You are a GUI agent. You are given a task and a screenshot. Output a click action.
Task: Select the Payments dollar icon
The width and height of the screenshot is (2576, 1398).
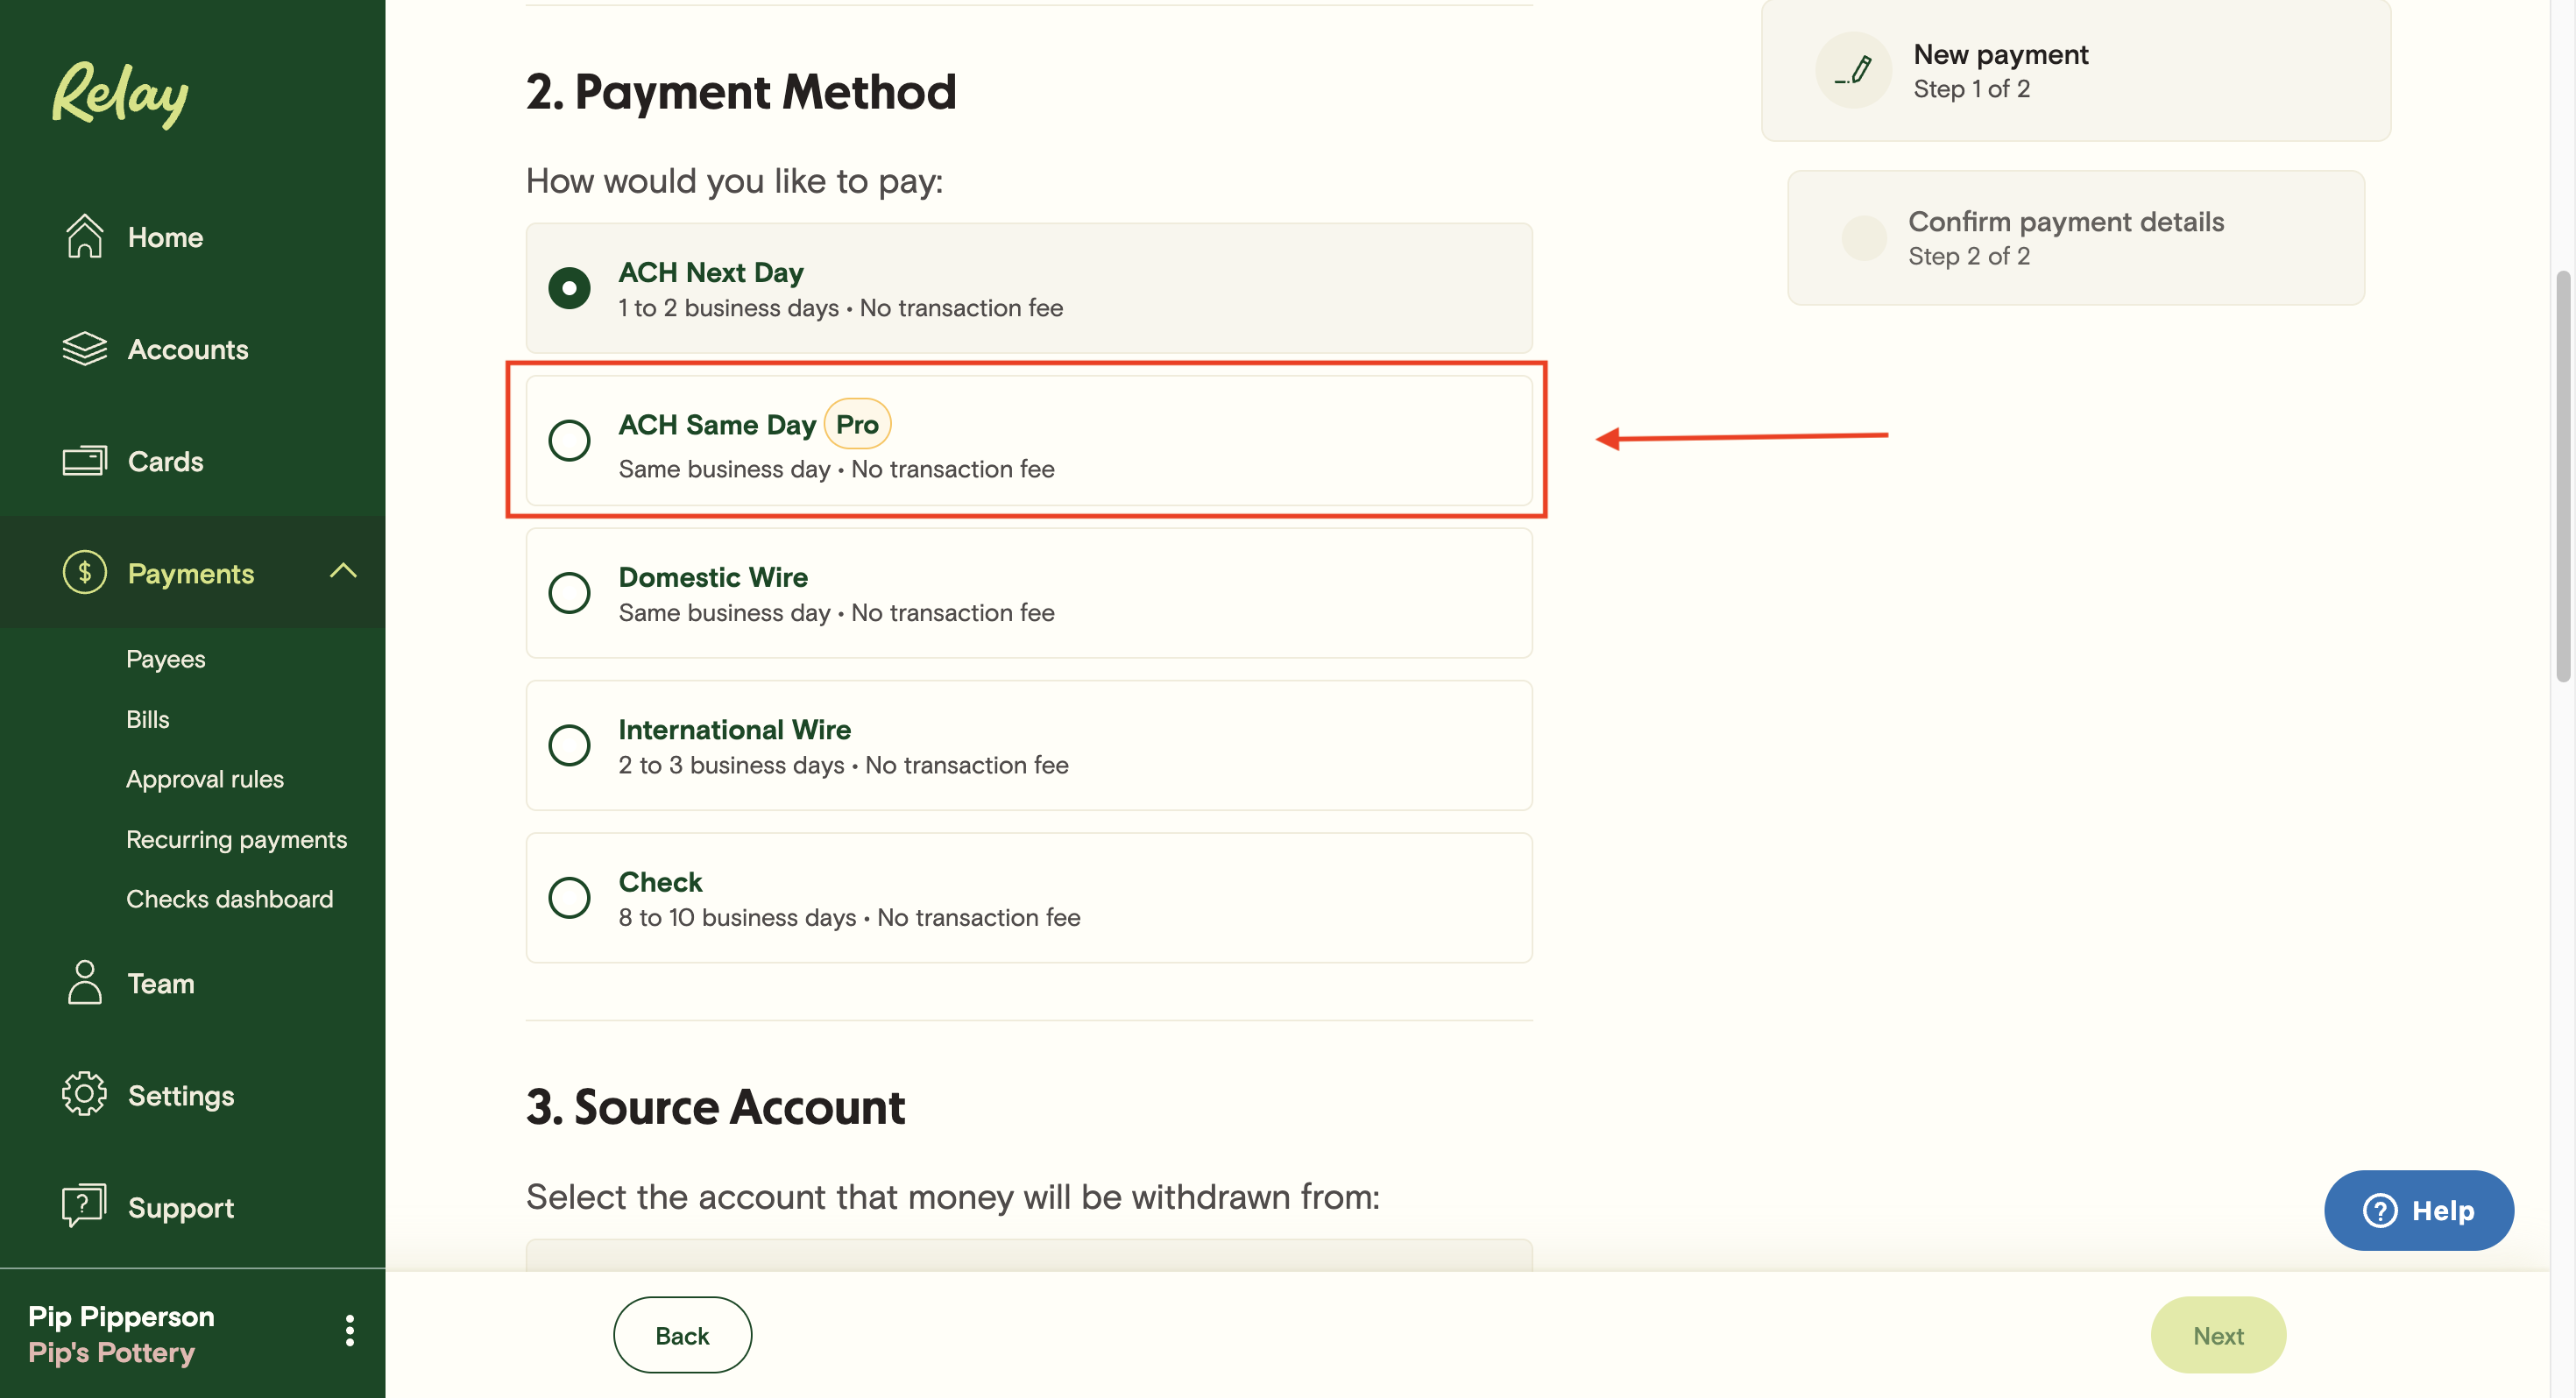[84, 573]
